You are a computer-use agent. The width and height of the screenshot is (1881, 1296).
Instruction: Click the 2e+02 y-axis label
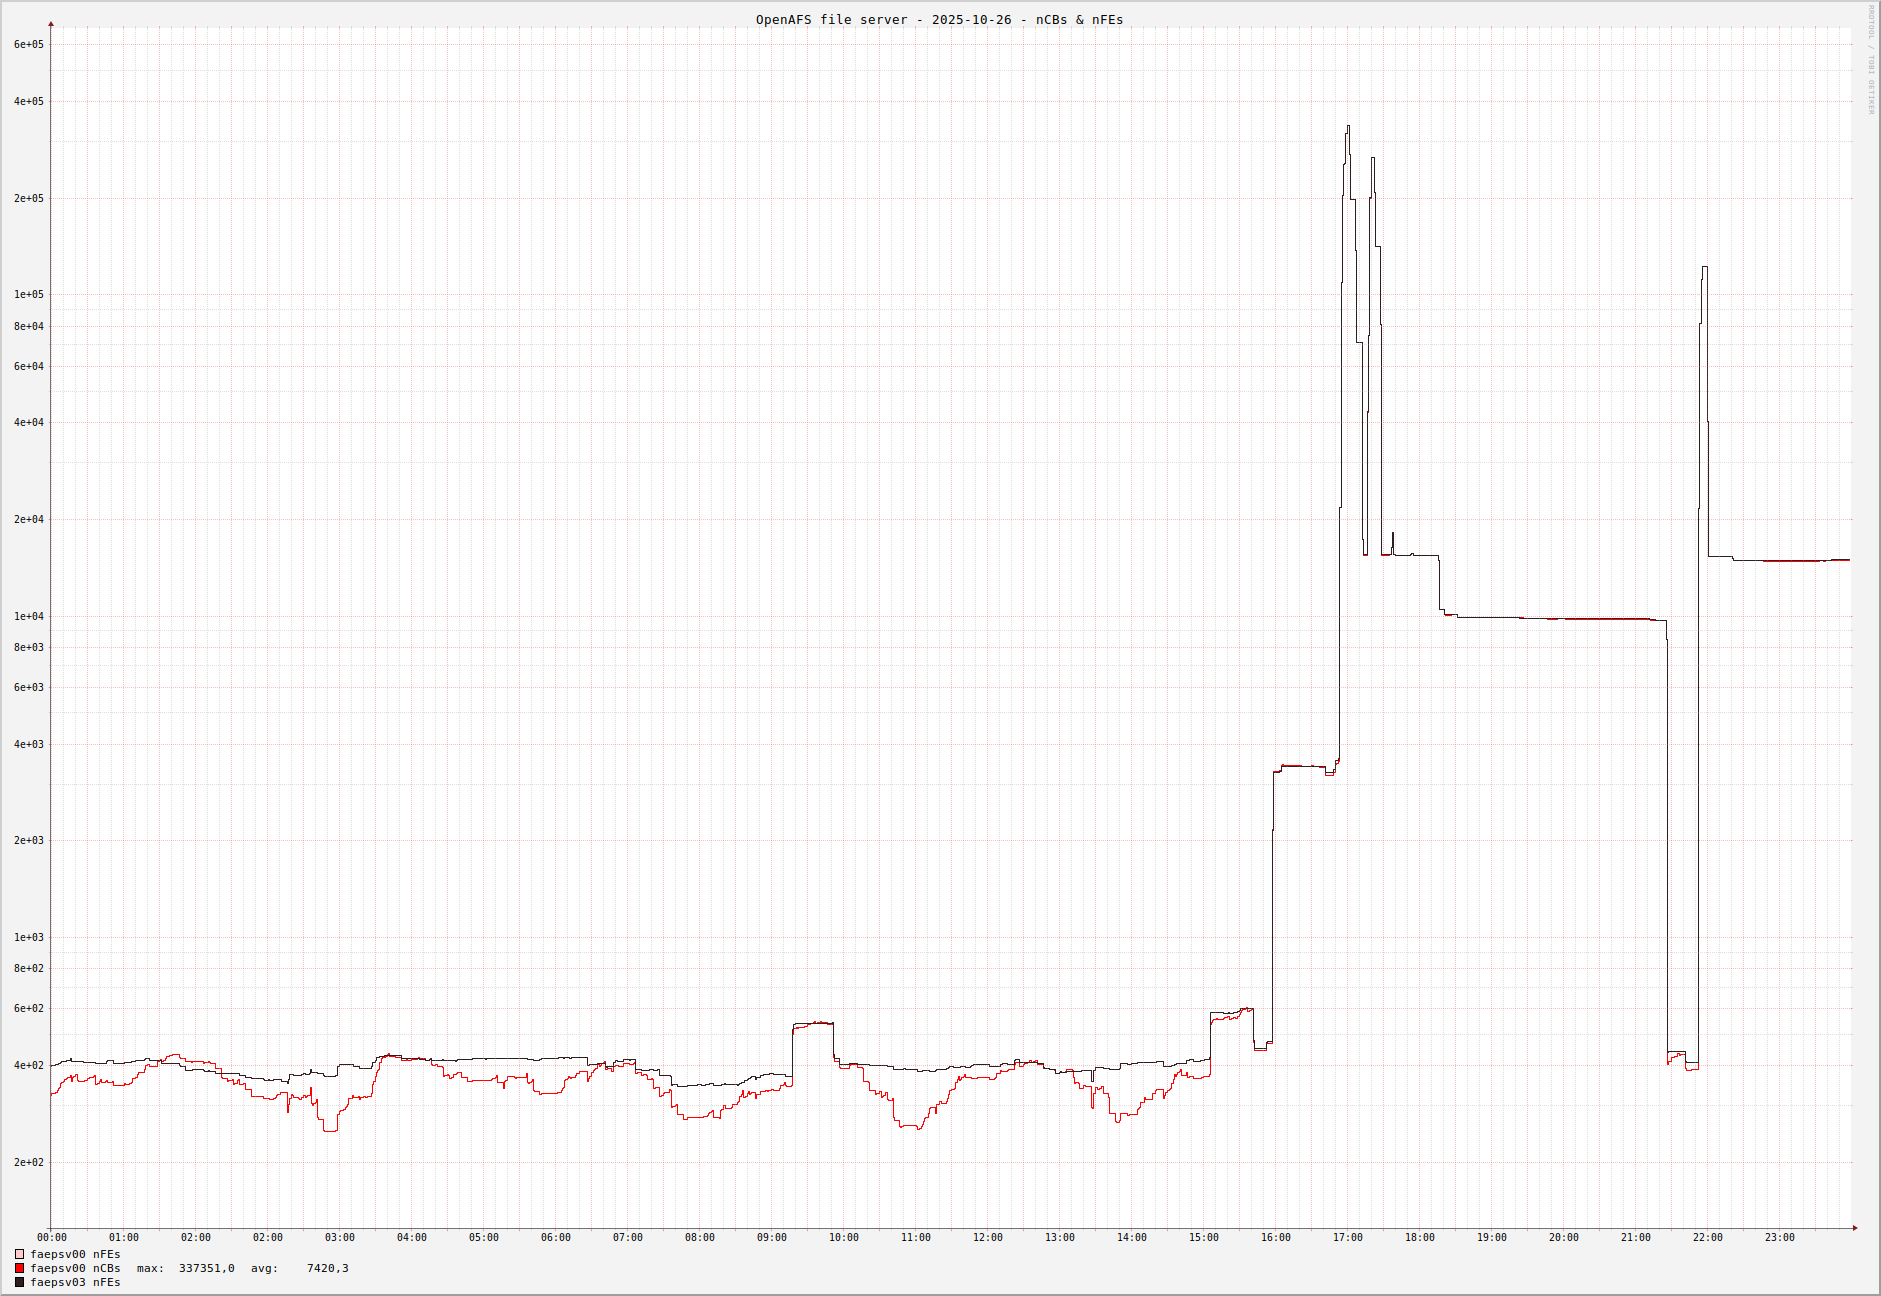point(29,1163)
